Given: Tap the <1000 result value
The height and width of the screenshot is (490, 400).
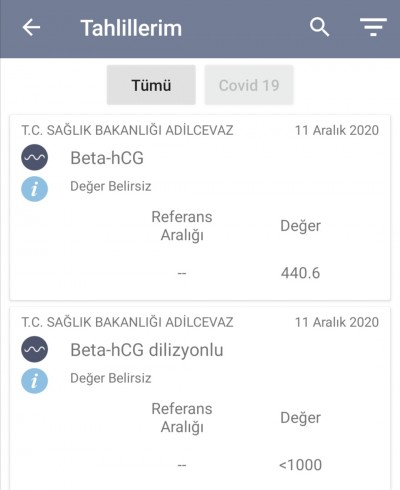Looking at the screenshot, I should click(x=300, y=465).
